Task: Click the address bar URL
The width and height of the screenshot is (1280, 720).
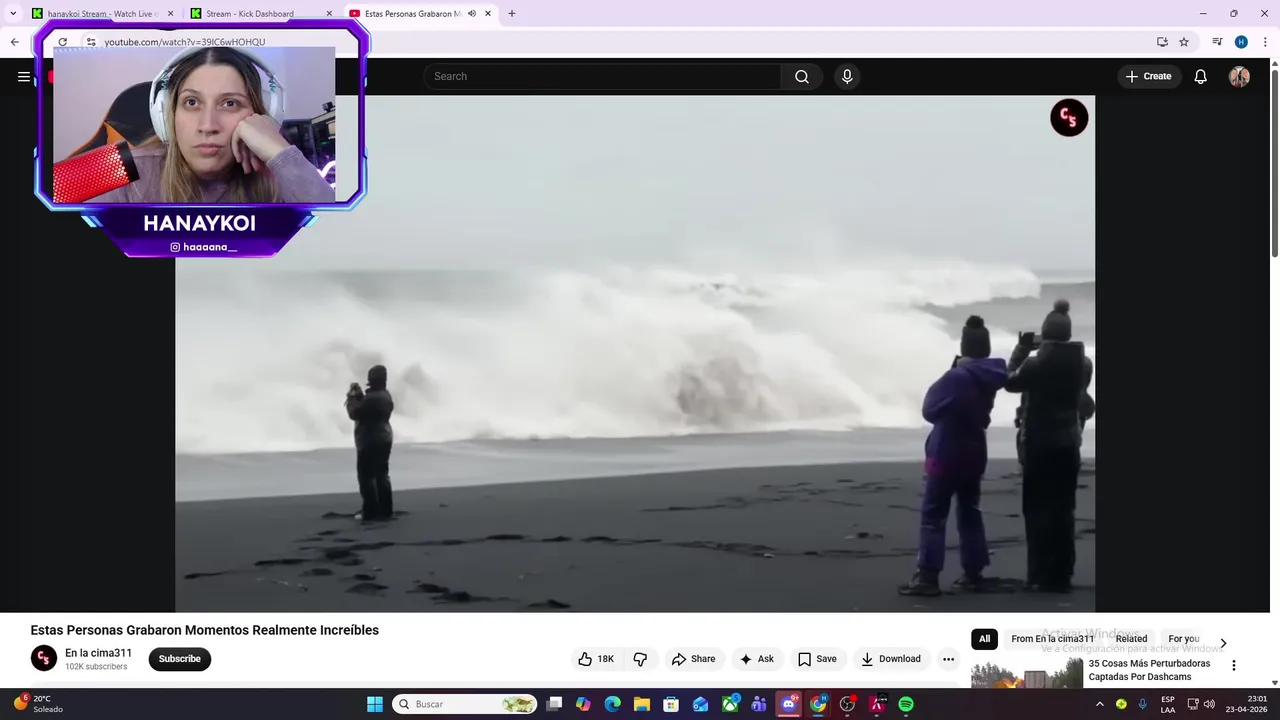Action: pyautogui.click(x=185, y=42)
